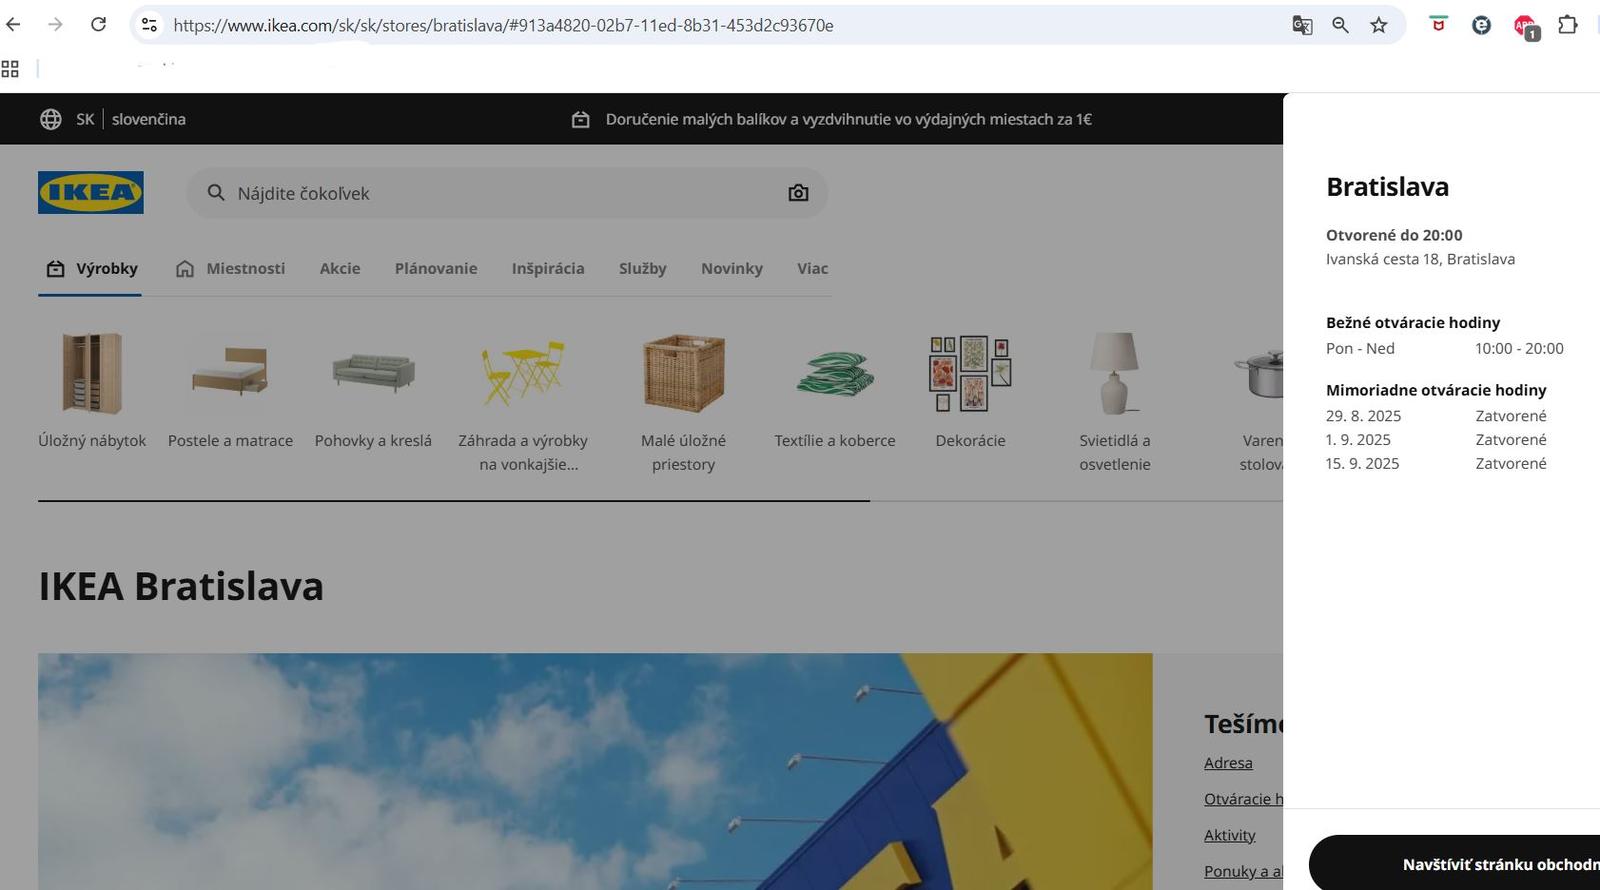Click the Adresa link

point(1228,763)
